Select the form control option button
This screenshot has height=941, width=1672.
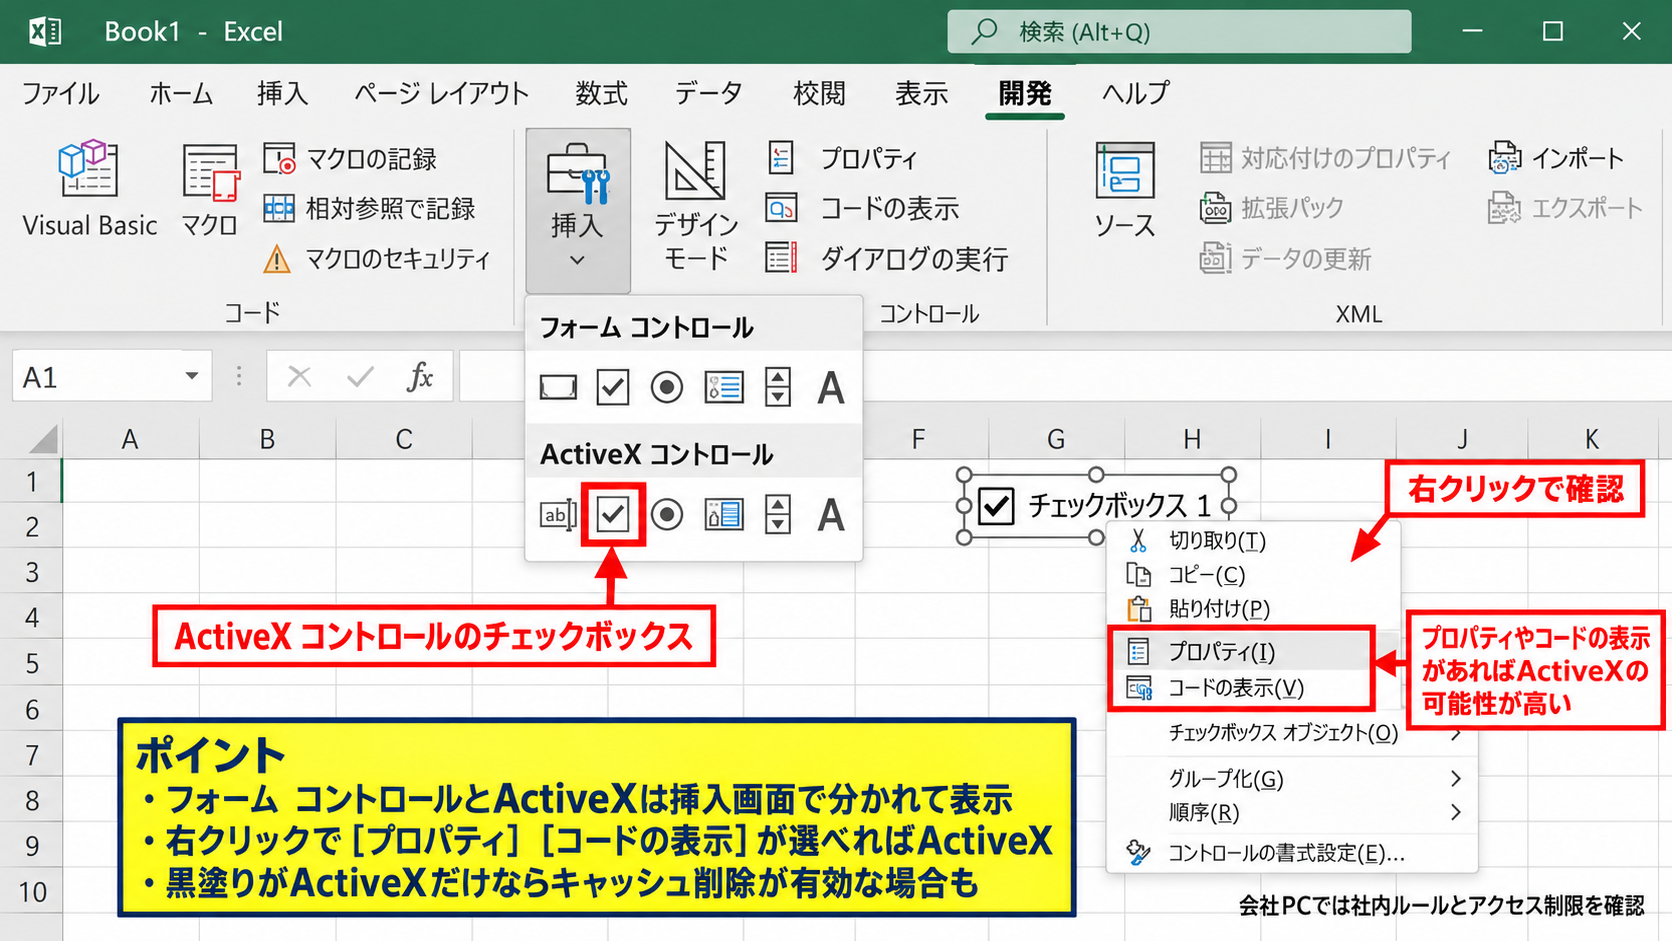pos(667,387)
